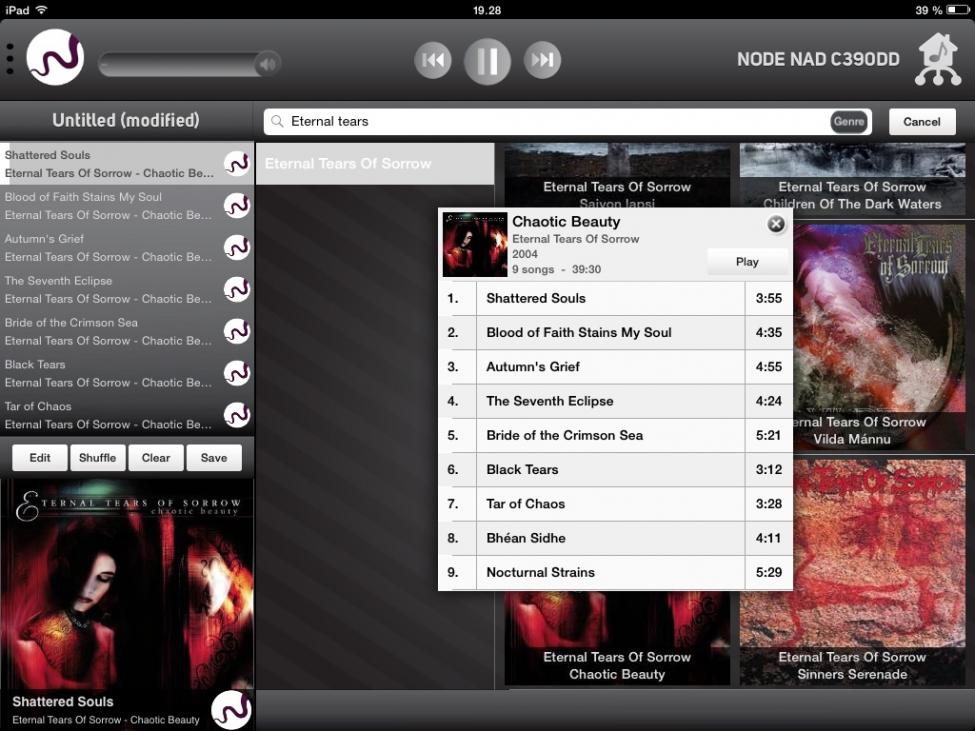Open the Chaotic Beauty album tile
The width and height of the screenshot is (975, 731).
pyautogui.click(x=617, y=638)
